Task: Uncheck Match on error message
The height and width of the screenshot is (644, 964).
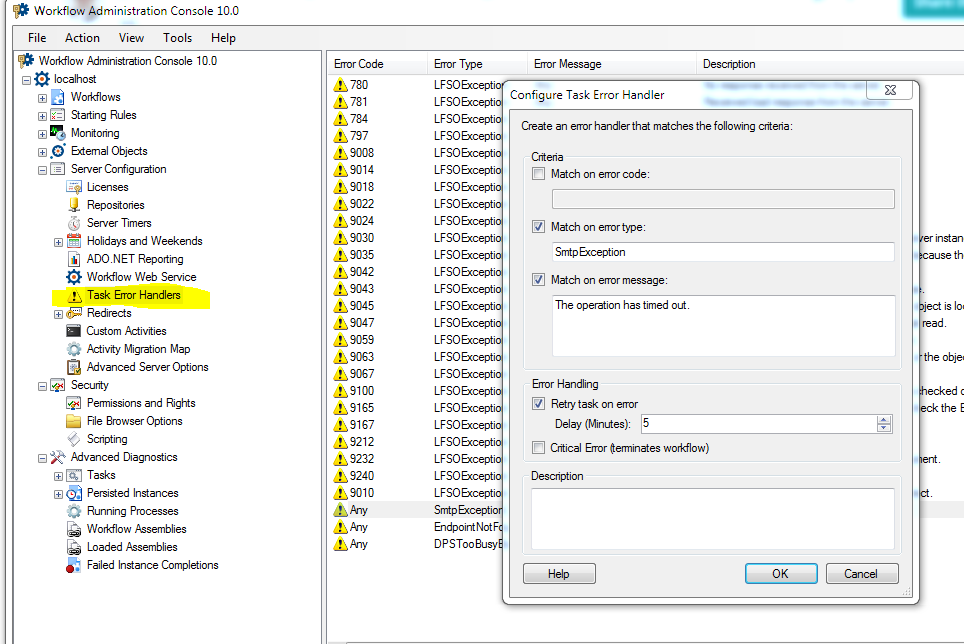Action: pos(539,280)
